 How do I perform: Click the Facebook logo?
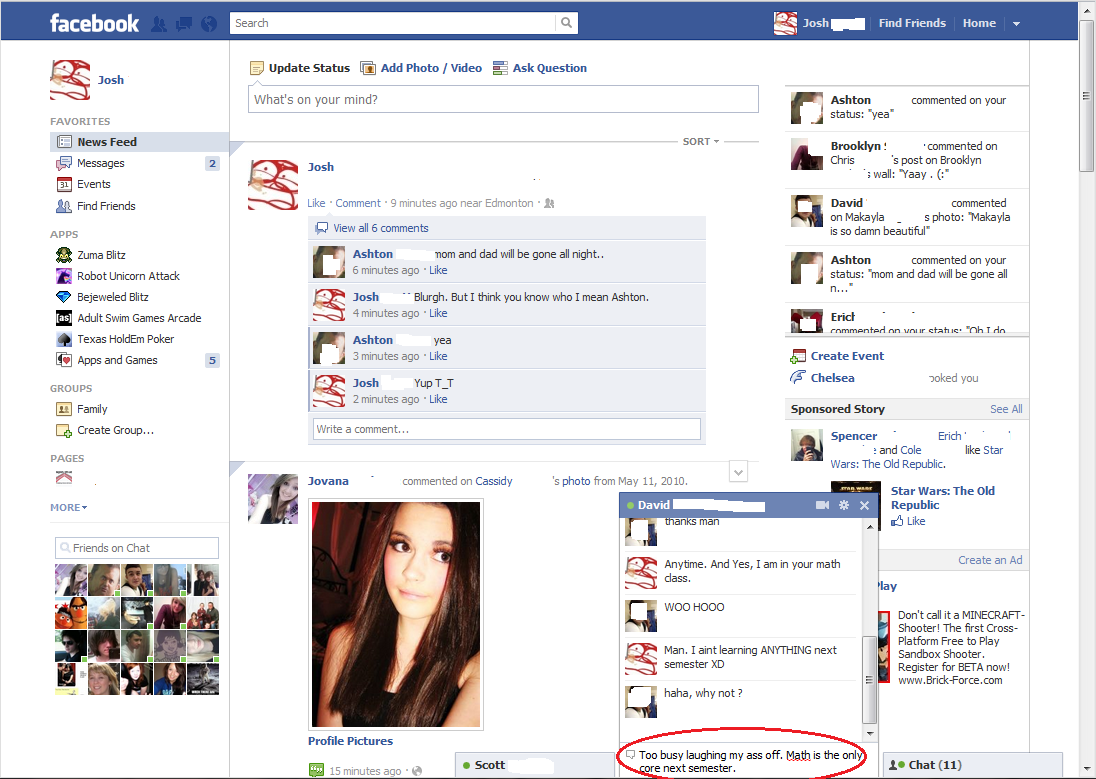click(x=94, y=23)
